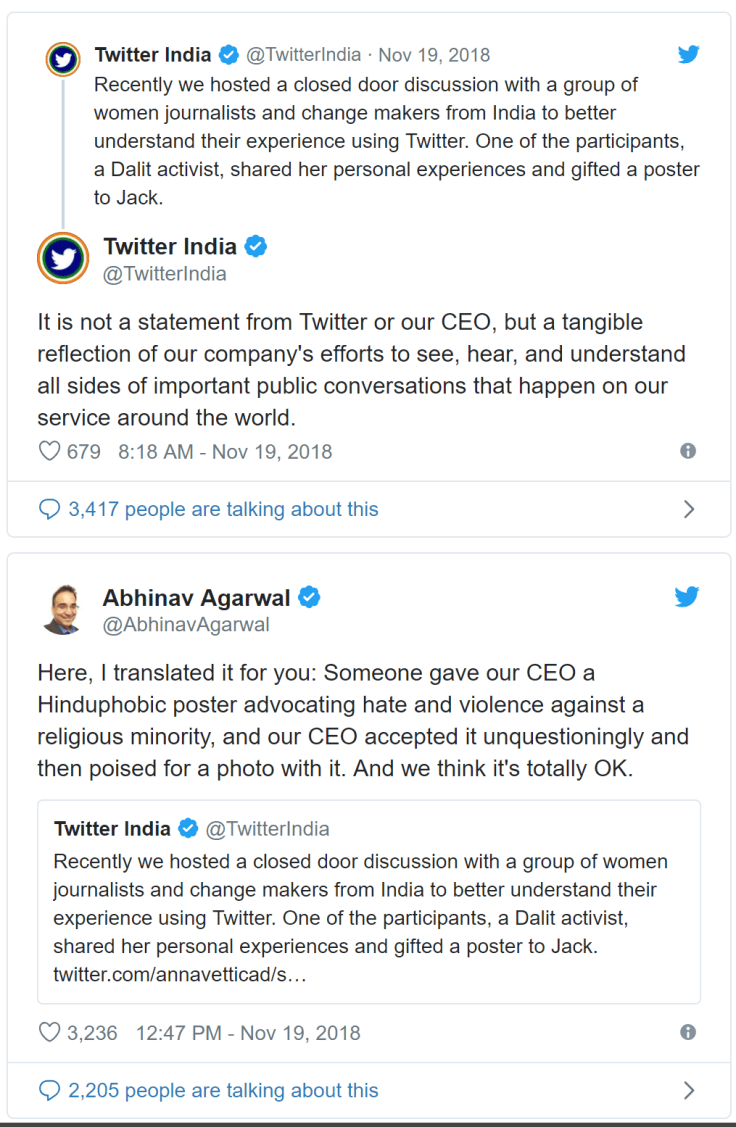Open the info icon on Abhinav Agarwal's tweet

point(688,1032)
